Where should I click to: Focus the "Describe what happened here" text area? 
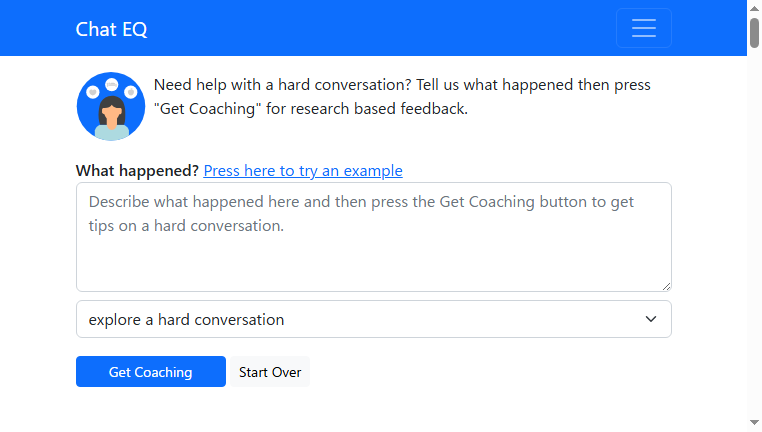(374, 237)
